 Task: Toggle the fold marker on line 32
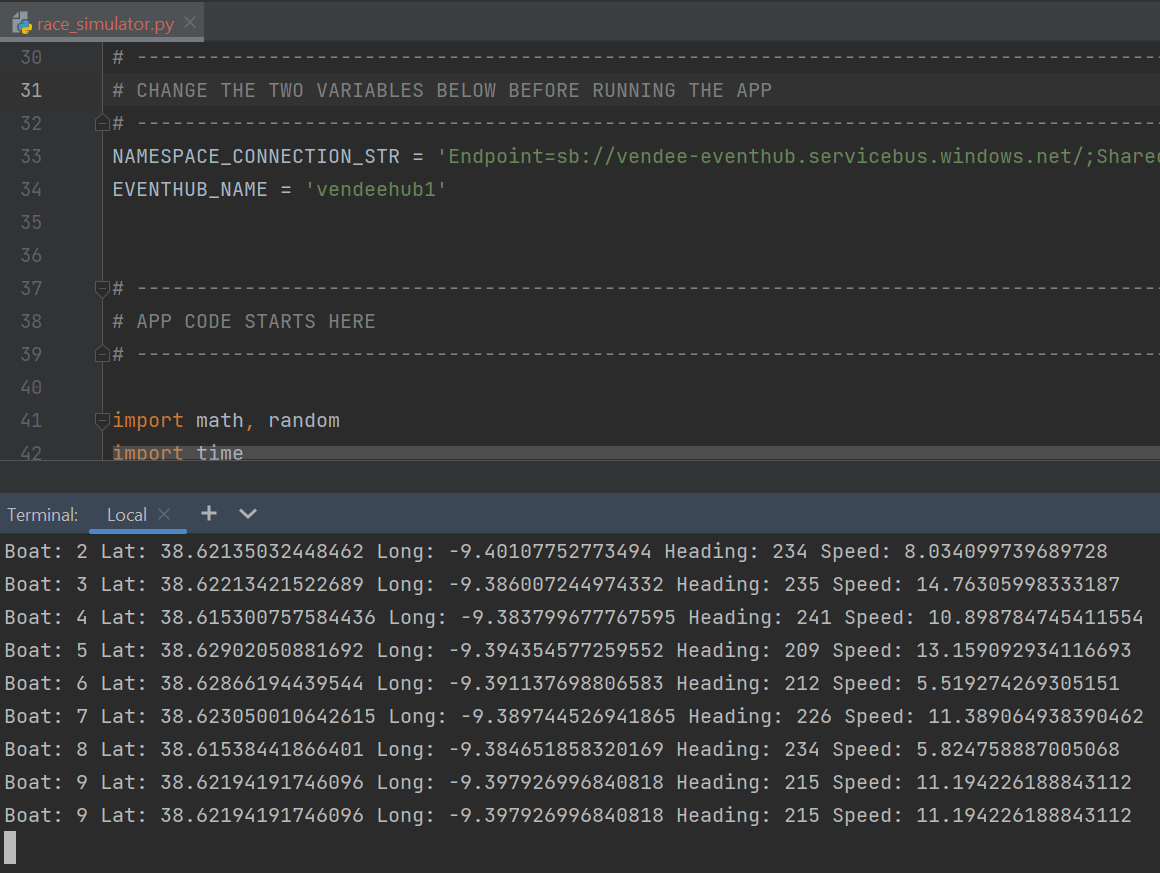(x=101, y=123)
